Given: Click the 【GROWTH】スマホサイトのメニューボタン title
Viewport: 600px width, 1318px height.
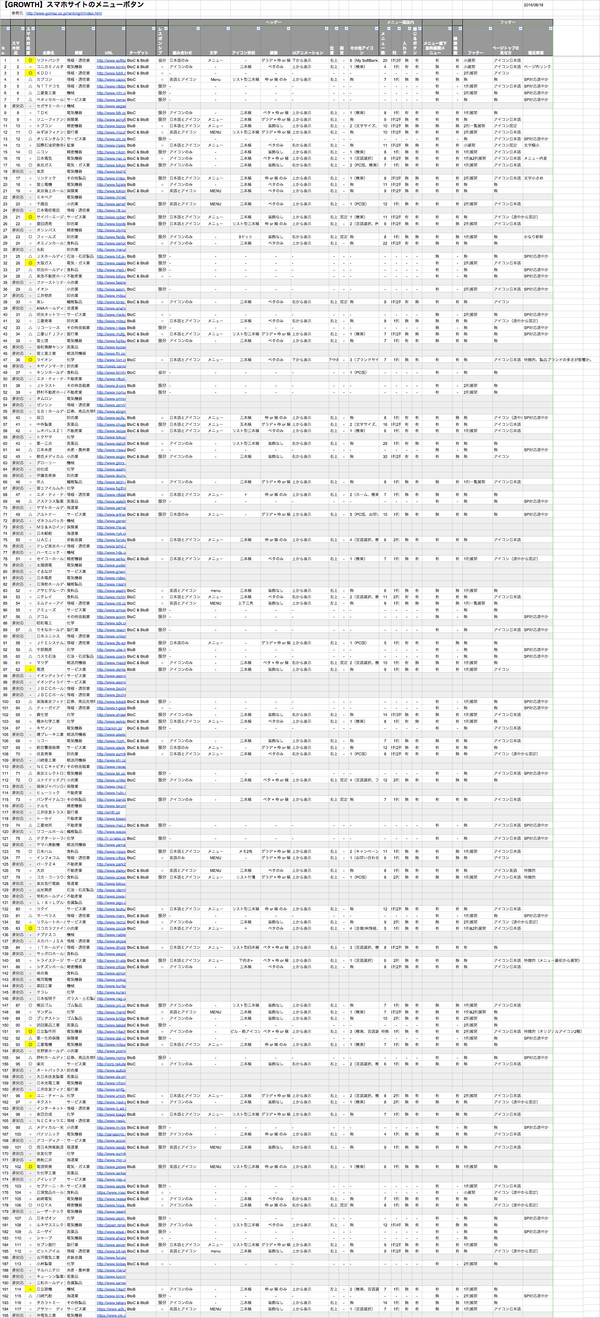Looking at the screenshot, I should click(75, 5).
